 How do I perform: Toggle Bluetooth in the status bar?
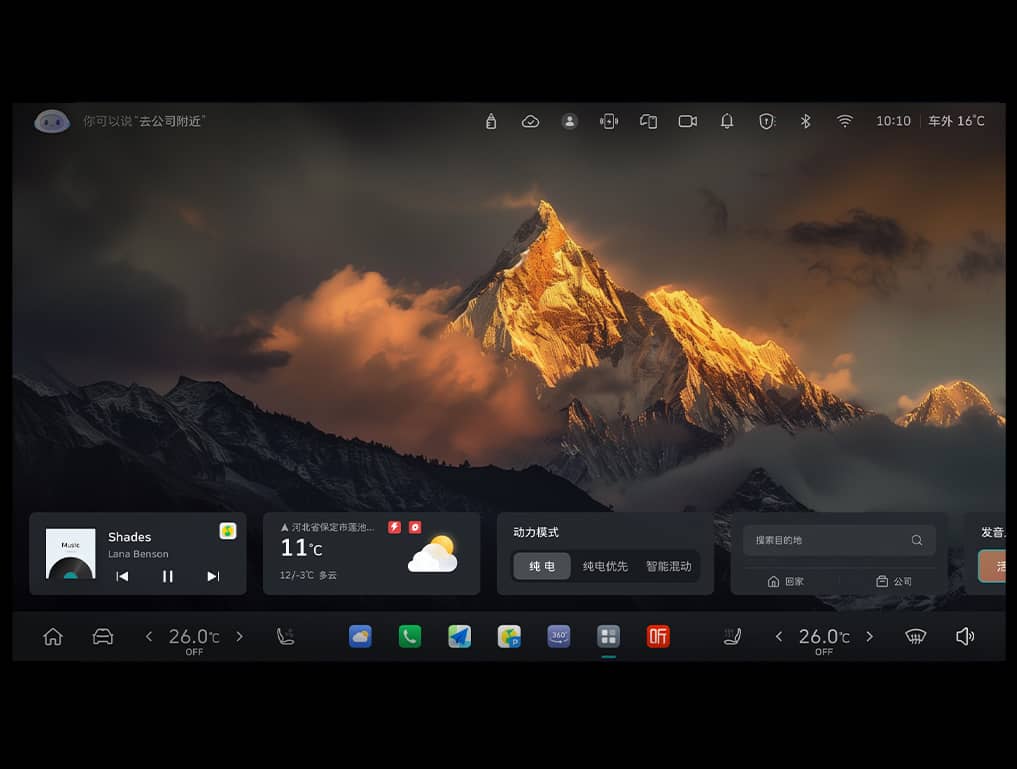[805, 121]
